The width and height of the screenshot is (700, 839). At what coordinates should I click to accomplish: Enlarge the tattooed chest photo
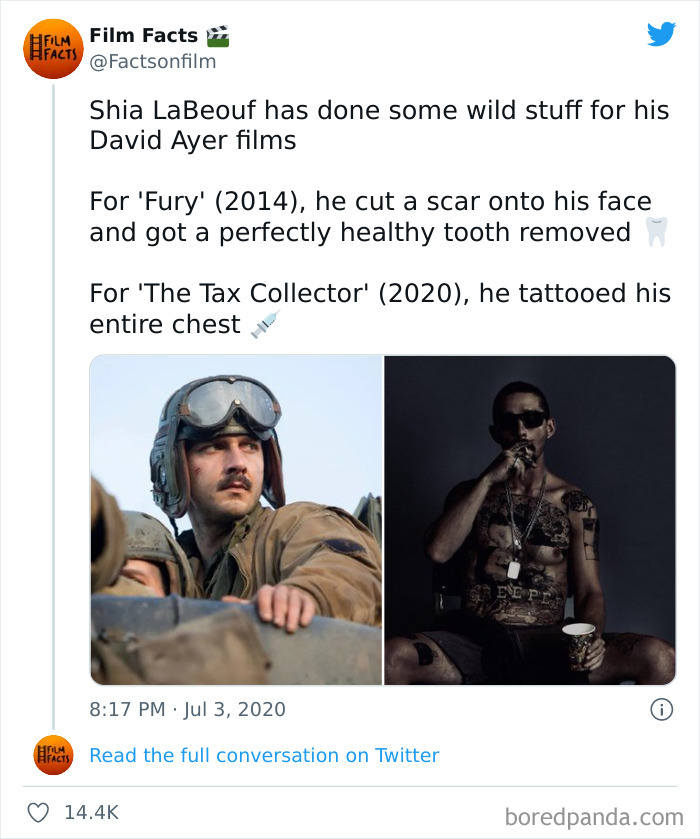pyautogui.click(x=529, y=520)
